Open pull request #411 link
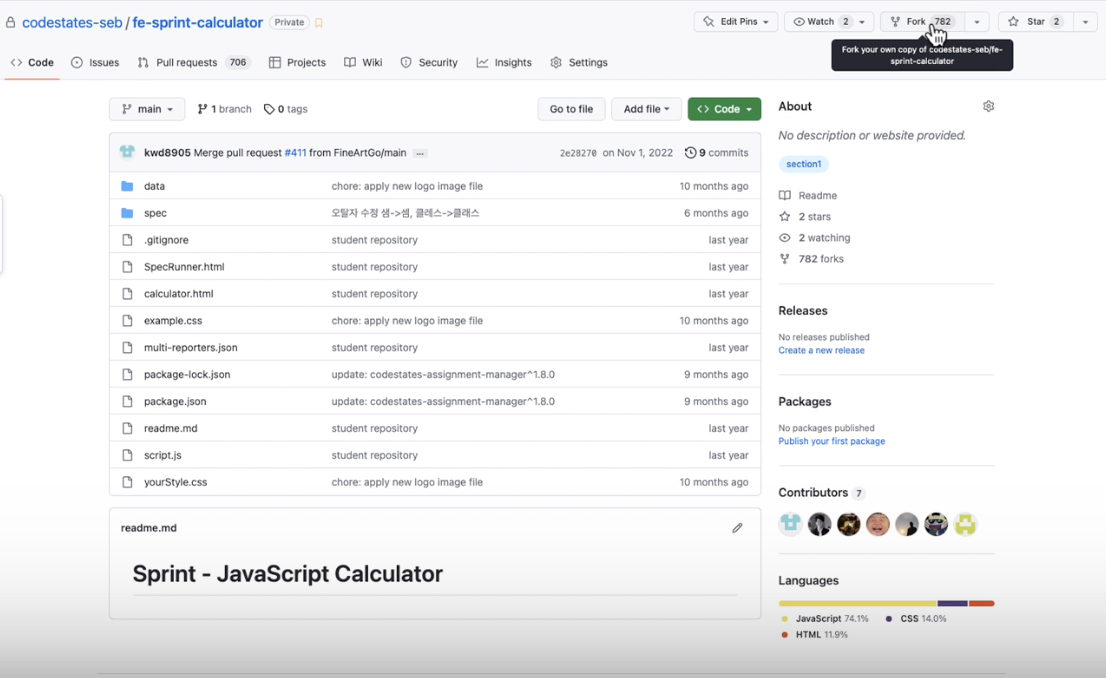Viewport: 1106px width, 678px height. point(296,152)
